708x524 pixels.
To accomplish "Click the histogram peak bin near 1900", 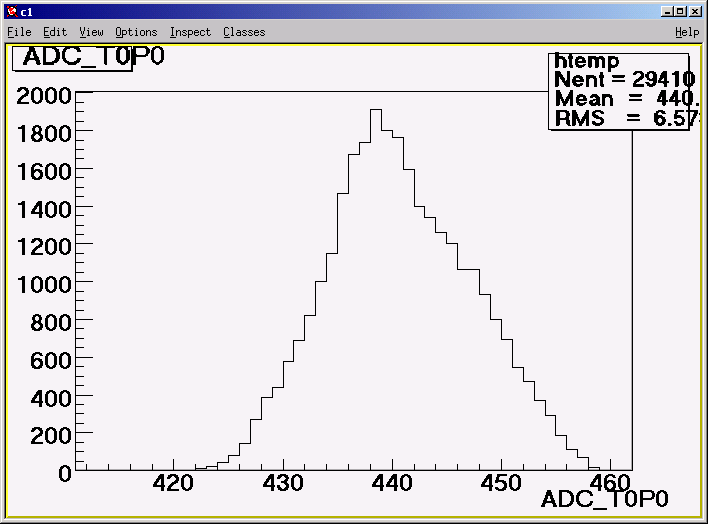I will click(x=376, y=110).
